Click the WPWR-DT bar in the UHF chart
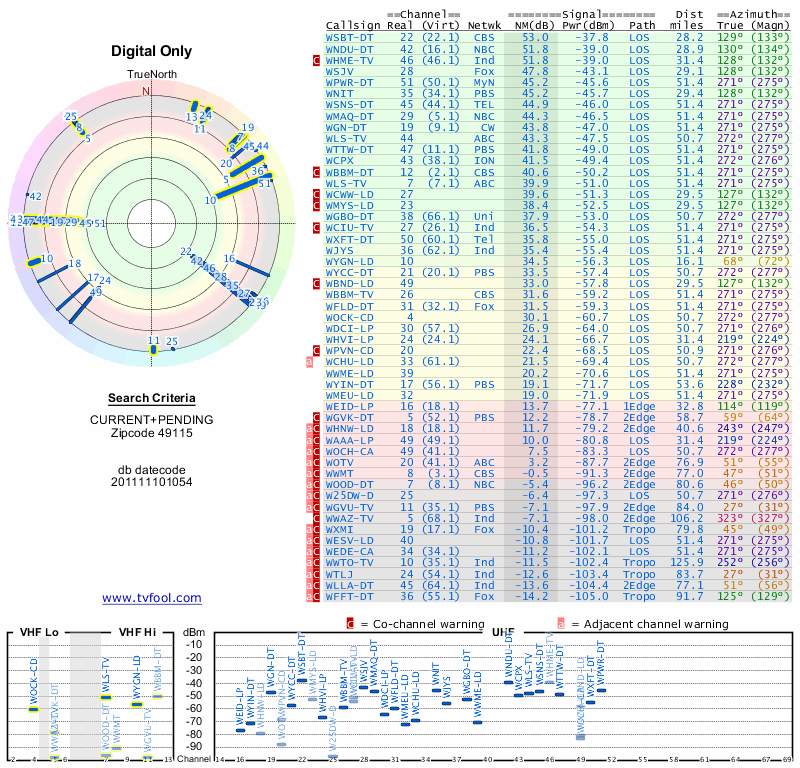 [x=602, y=690]
